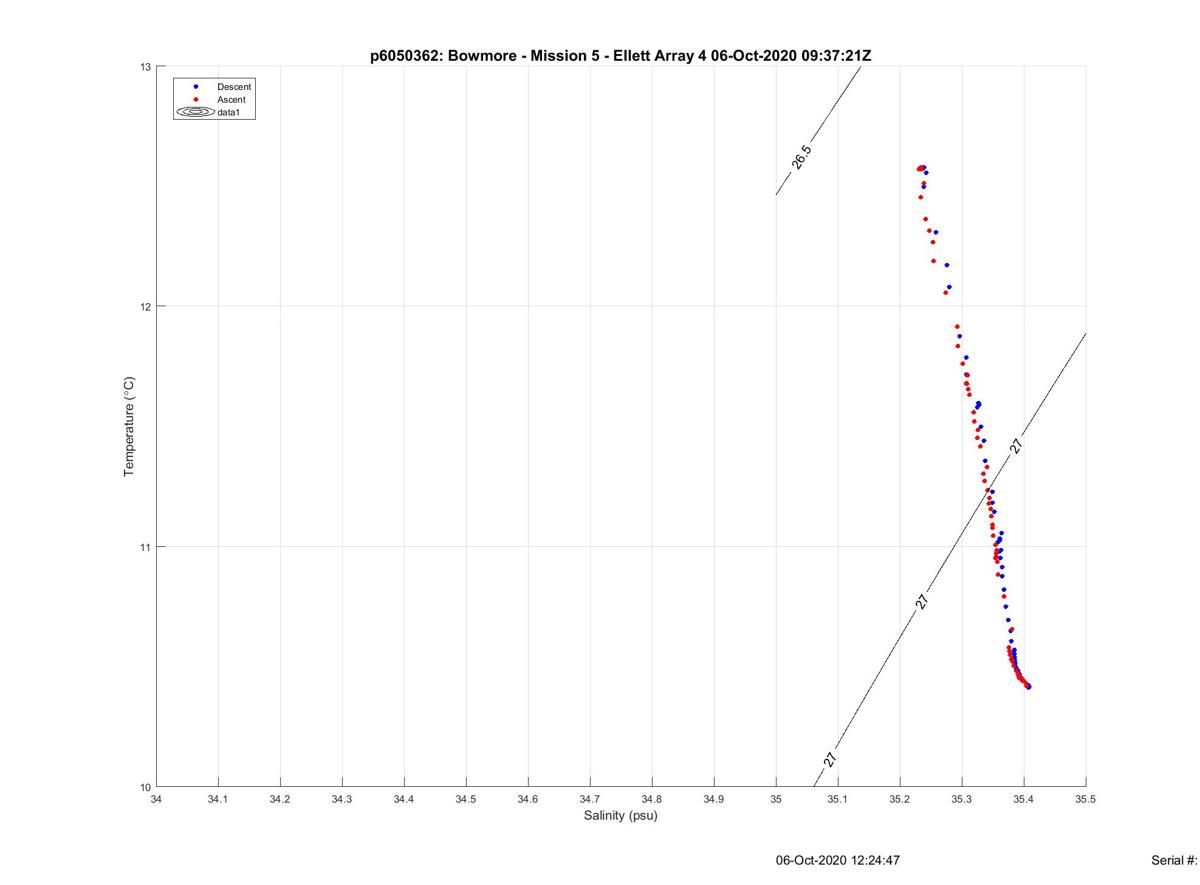Click the contour ellipse icon beside data1
Screen dimensions: 1200x885
[x=195, y=113]
